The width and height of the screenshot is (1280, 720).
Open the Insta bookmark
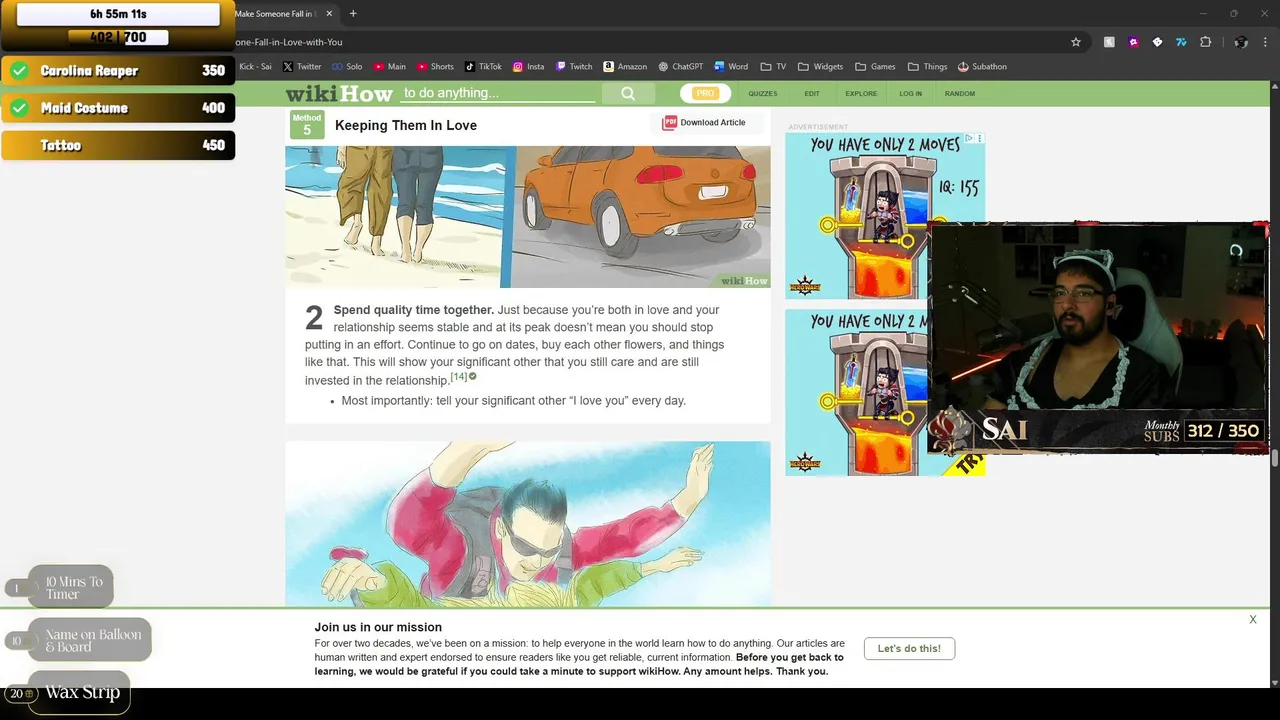528,67
